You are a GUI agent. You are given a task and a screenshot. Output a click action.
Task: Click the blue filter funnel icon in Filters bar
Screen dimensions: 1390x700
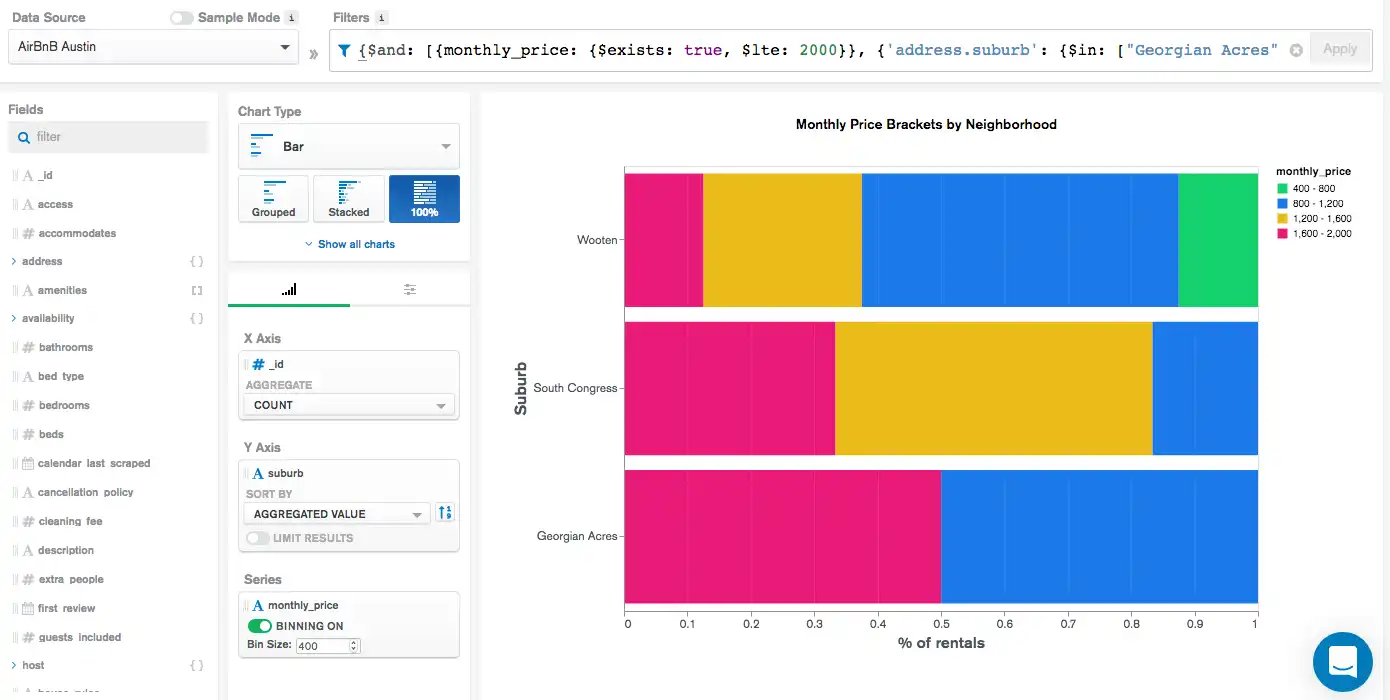pyautogui.click(x=345, y=49)
